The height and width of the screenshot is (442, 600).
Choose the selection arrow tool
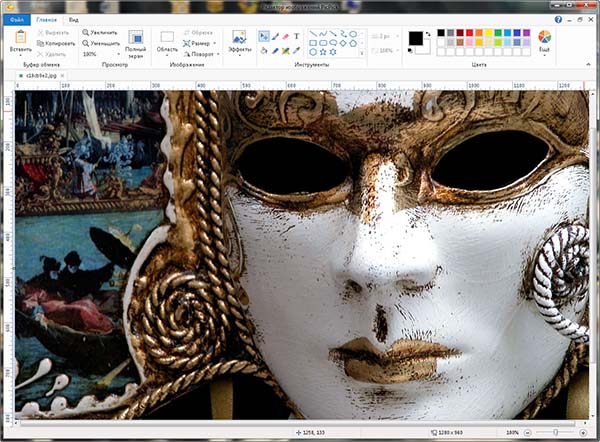coord(264,35)
